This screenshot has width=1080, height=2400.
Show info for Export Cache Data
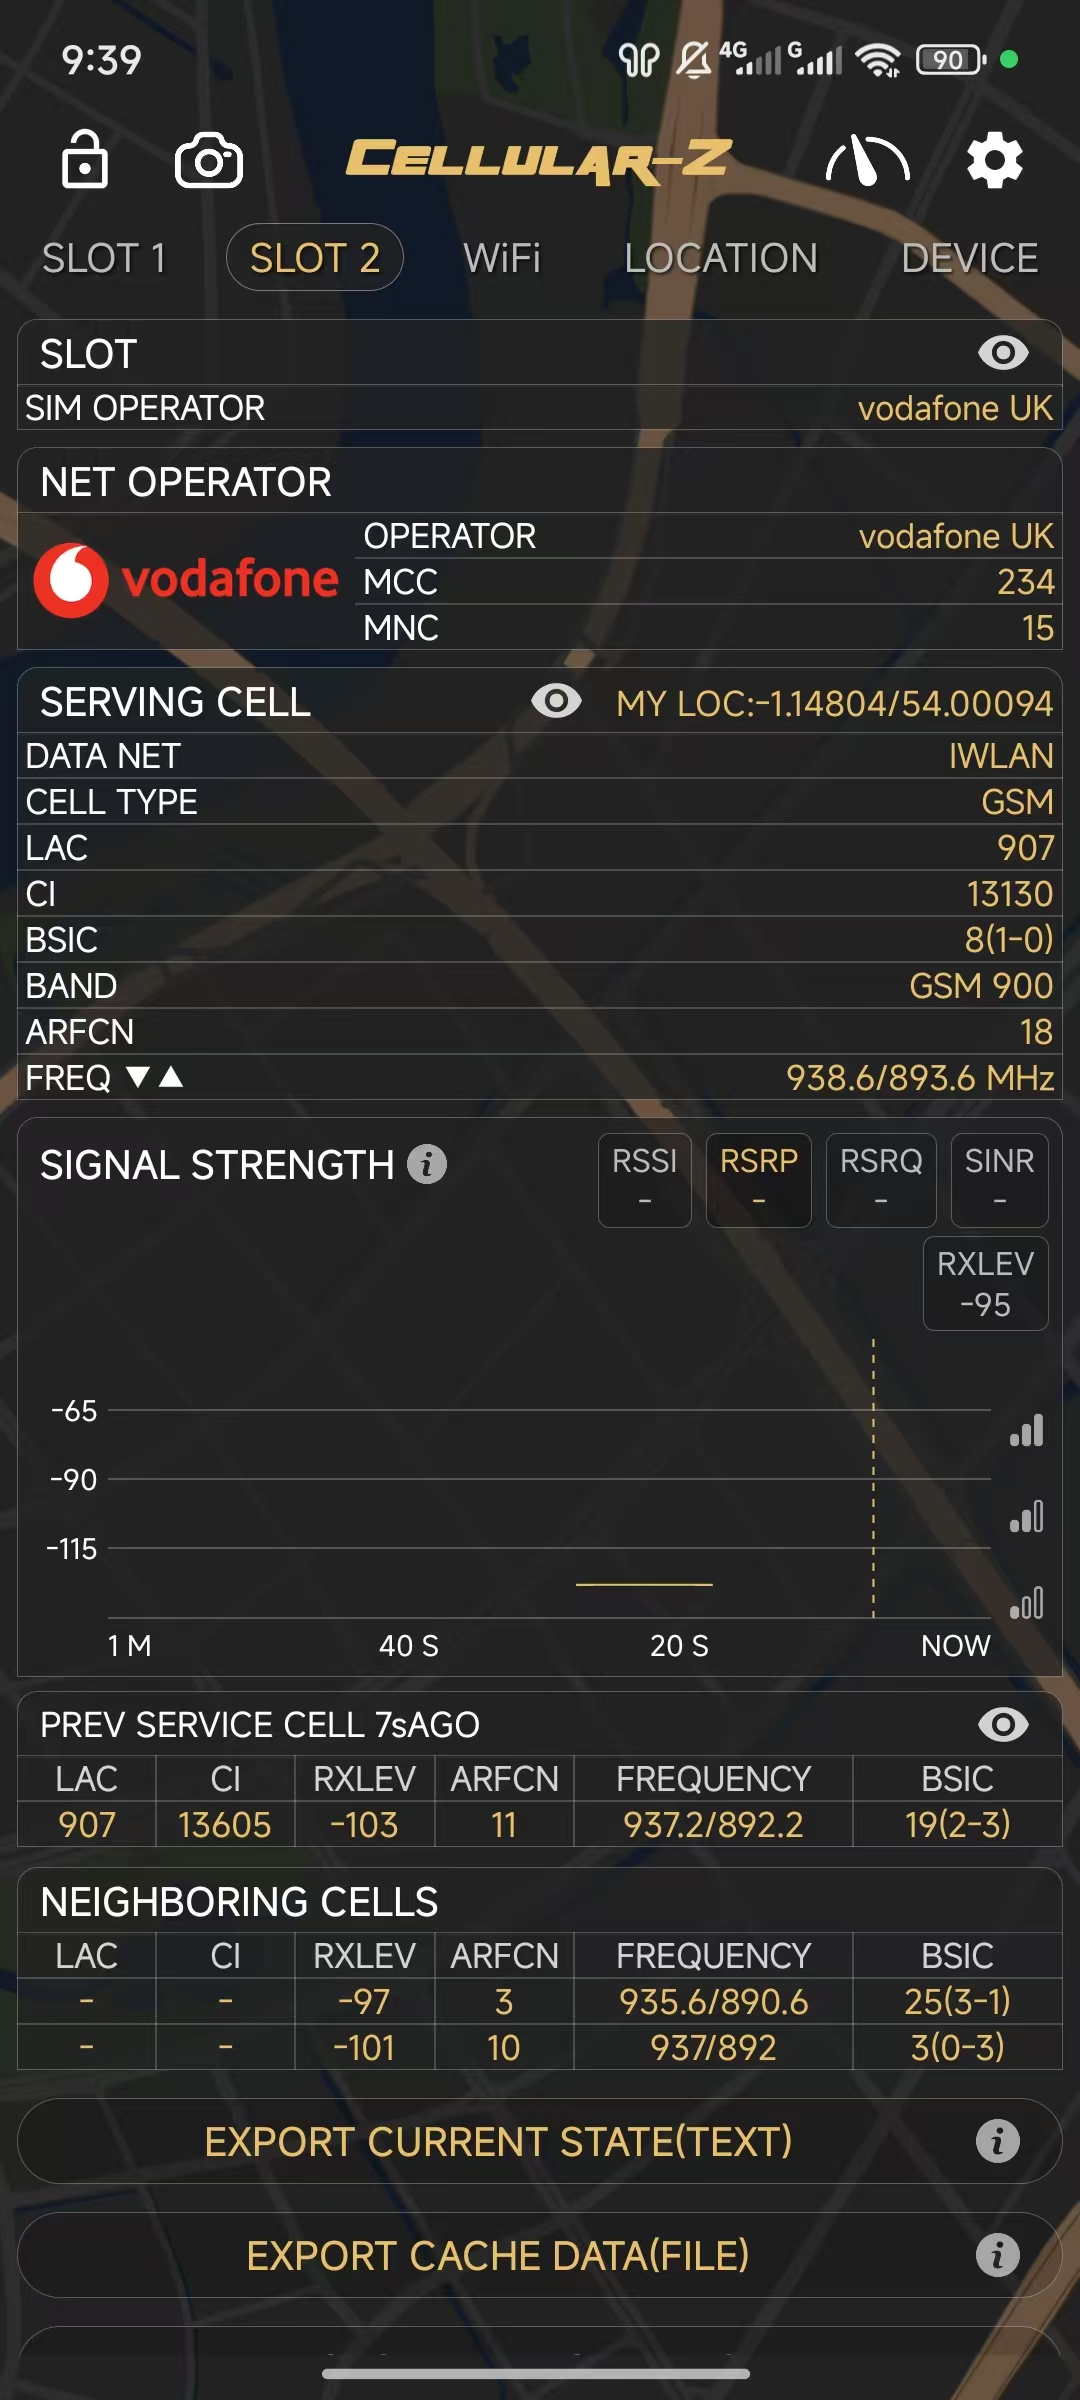point(997,2255)
